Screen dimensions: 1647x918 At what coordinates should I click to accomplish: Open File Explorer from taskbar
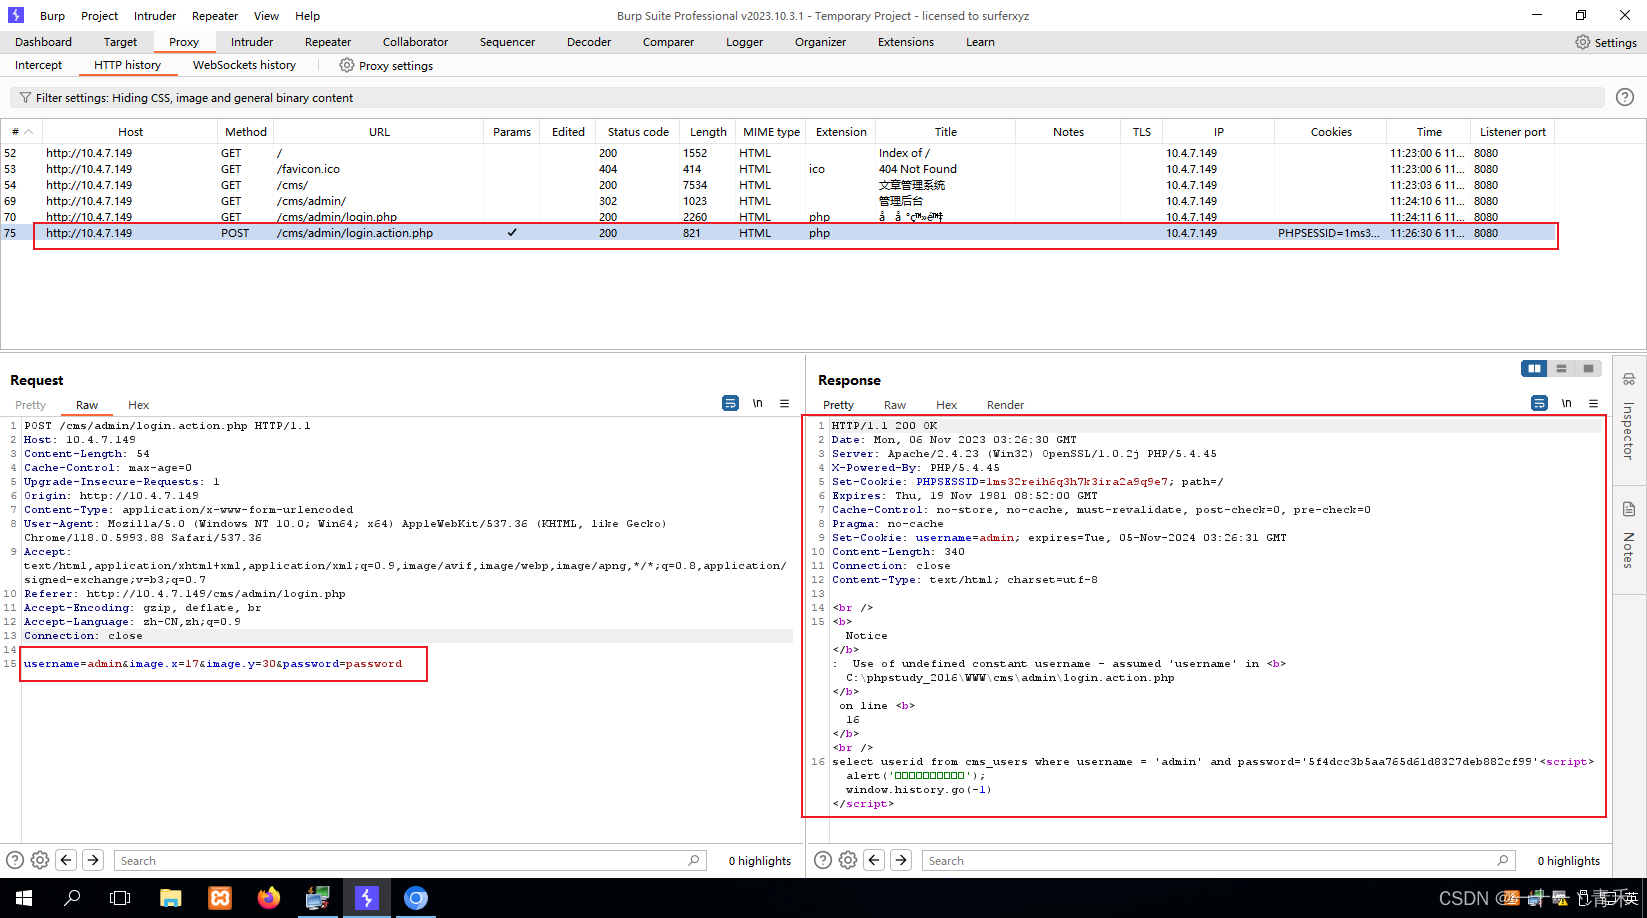170,898
